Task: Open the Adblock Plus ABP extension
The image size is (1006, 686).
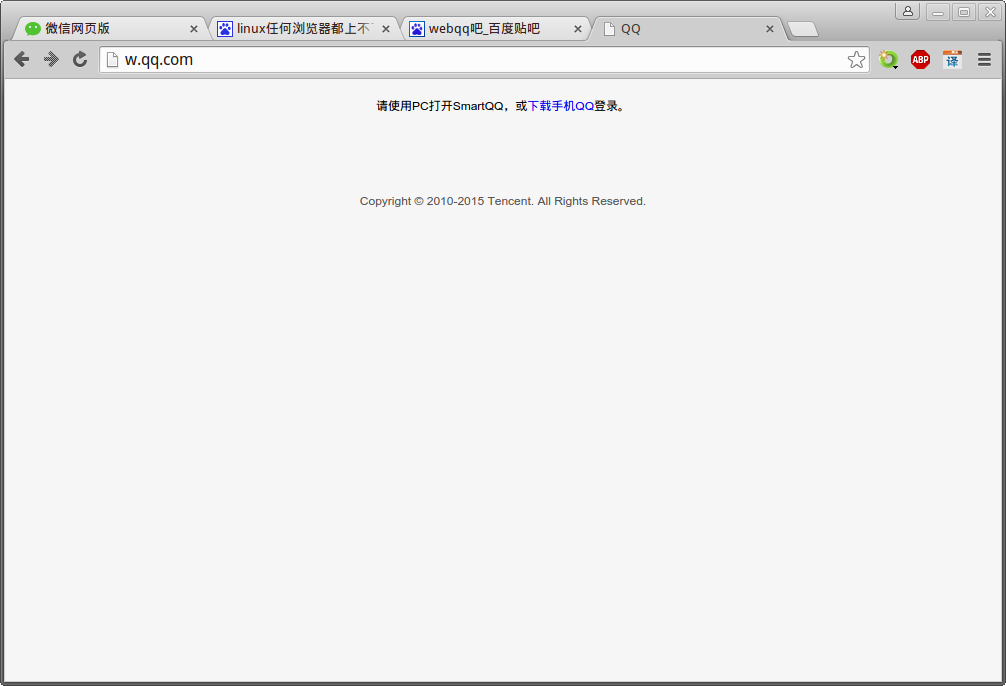Action: click(x=921, y=60)
